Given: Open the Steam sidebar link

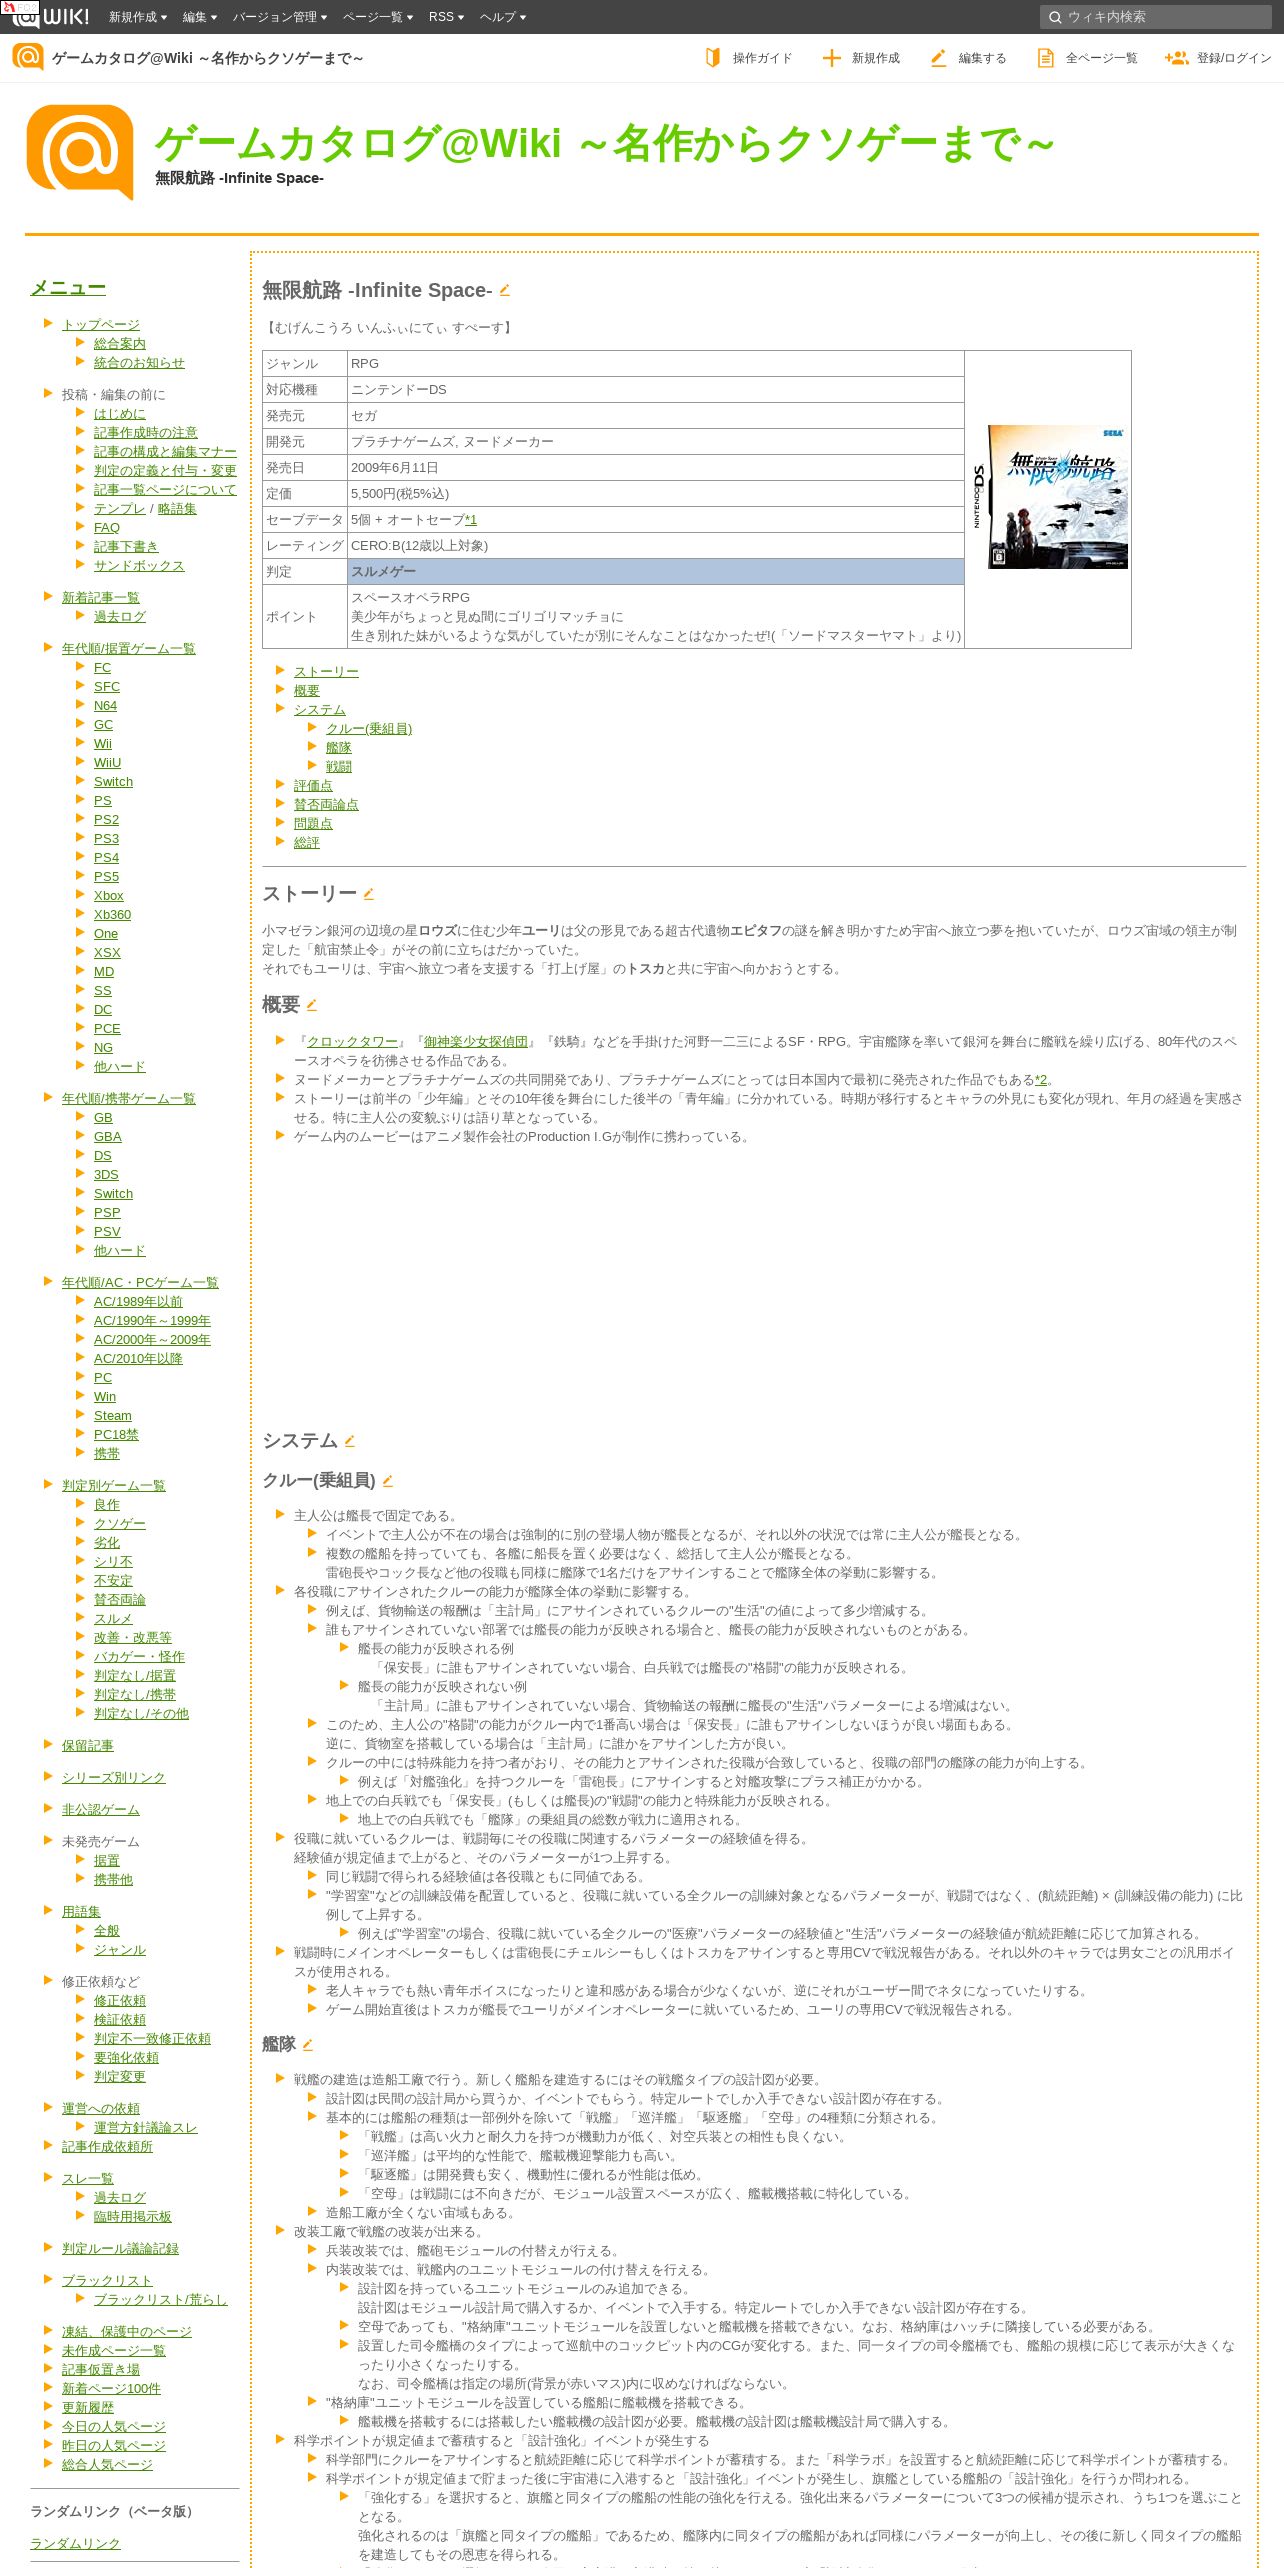Looking at the screenshot, I should 113,1415.
